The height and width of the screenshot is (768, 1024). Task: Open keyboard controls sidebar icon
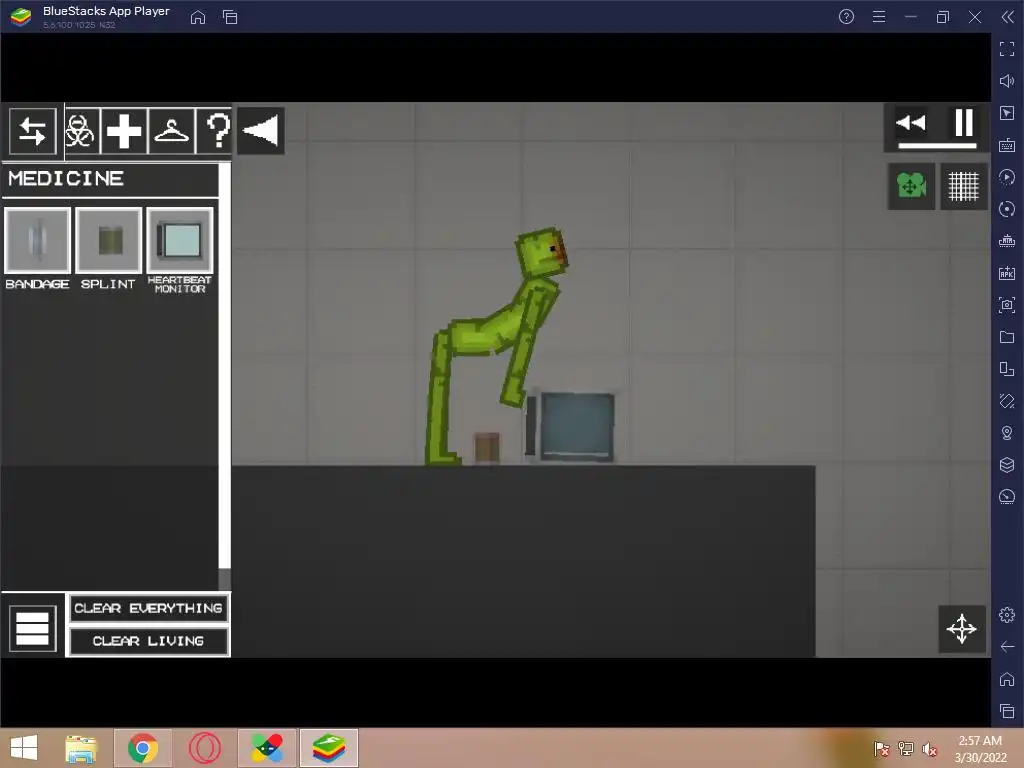tap(1007, 145)
